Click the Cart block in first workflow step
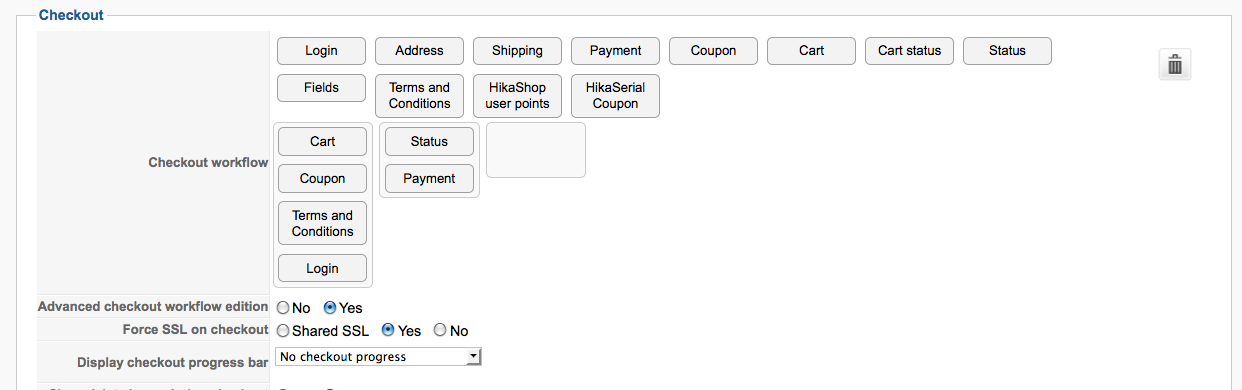 point(322,142)
